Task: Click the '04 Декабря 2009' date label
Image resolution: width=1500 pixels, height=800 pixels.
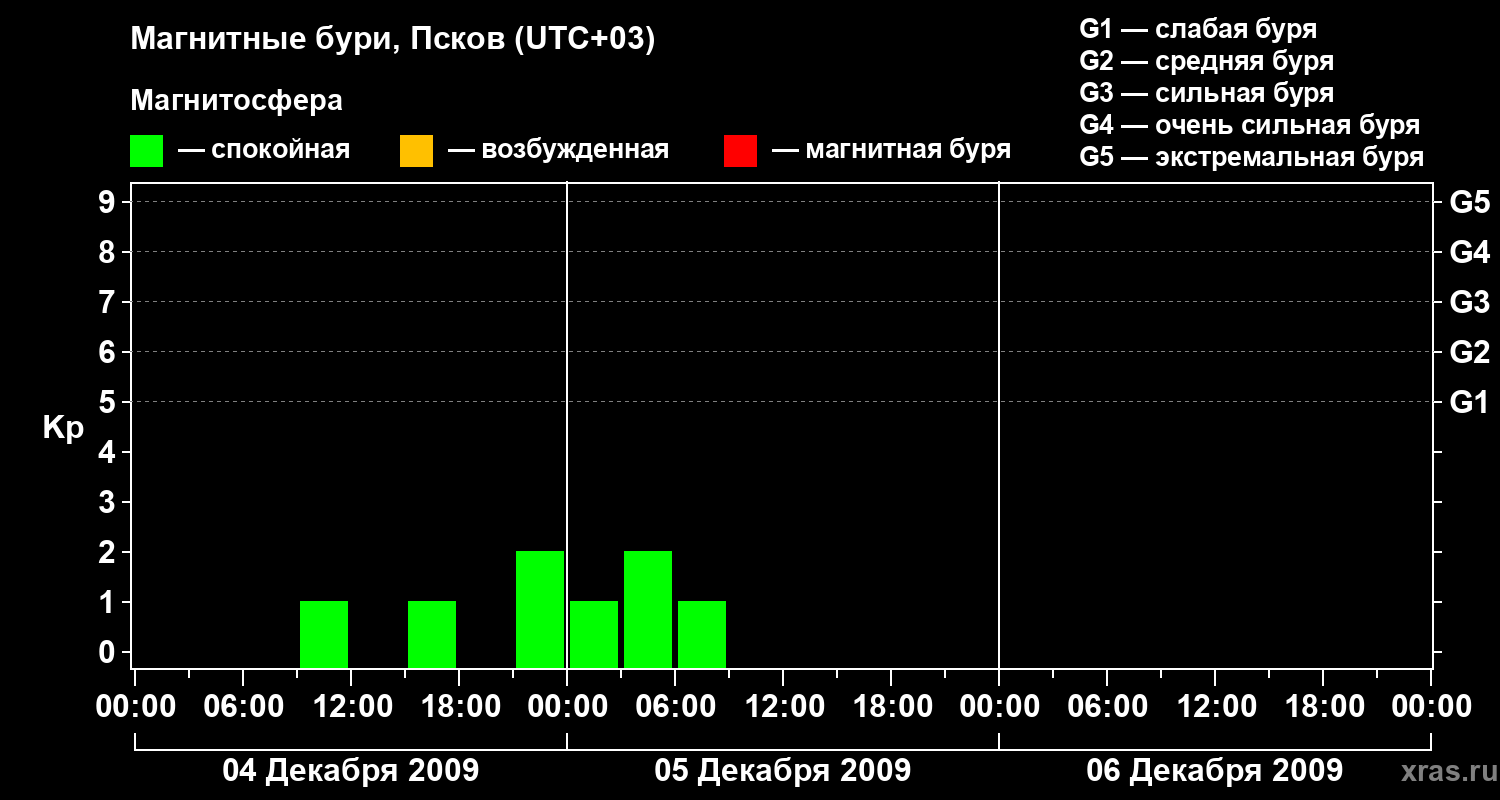Action: (x=350, y=771)
